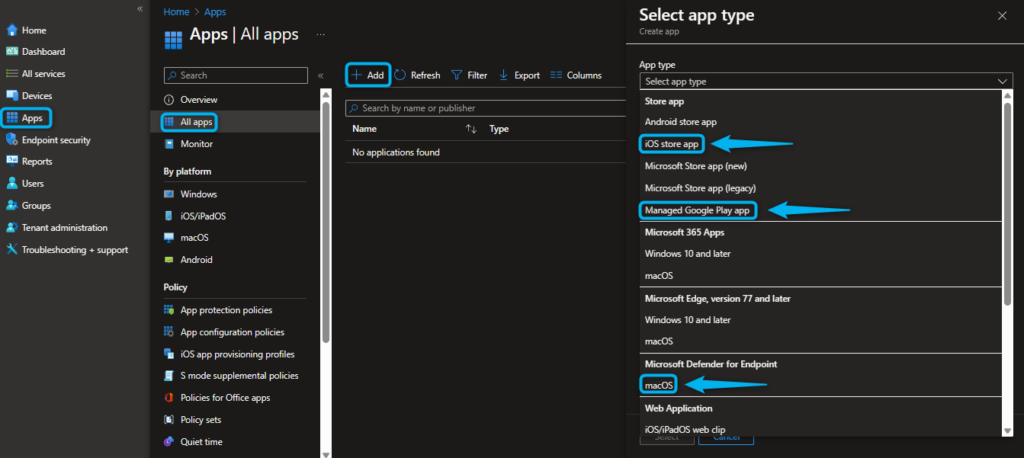Open Policies for Office apps icon

click(x=169, y=398)
